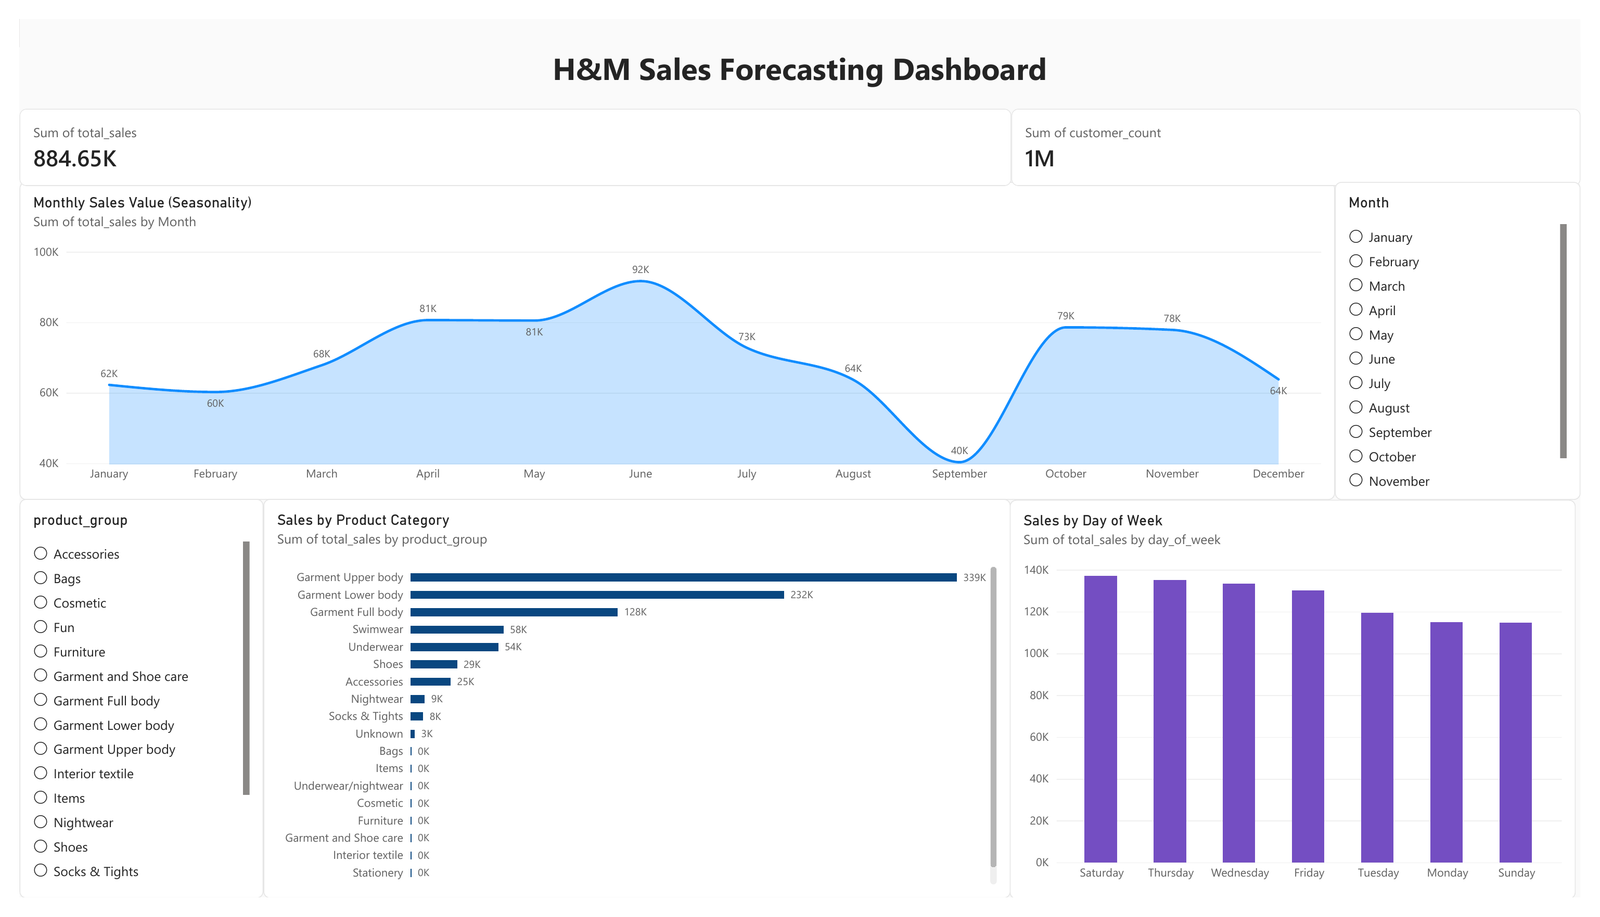Click the Sales by Product Category scrollbar

pos(993,716)
